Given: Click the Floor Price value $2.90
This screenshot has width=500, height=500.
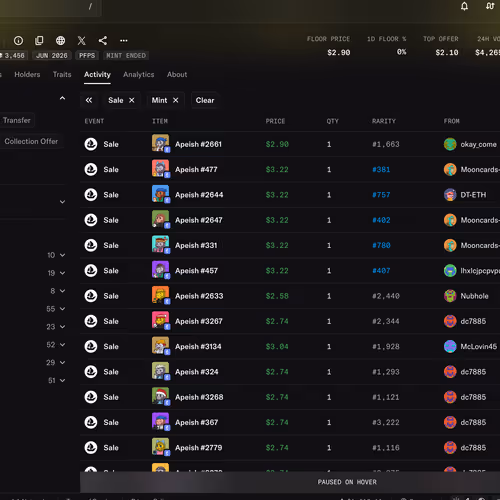Looking at the screenshot, I should (x=339, y=52).
